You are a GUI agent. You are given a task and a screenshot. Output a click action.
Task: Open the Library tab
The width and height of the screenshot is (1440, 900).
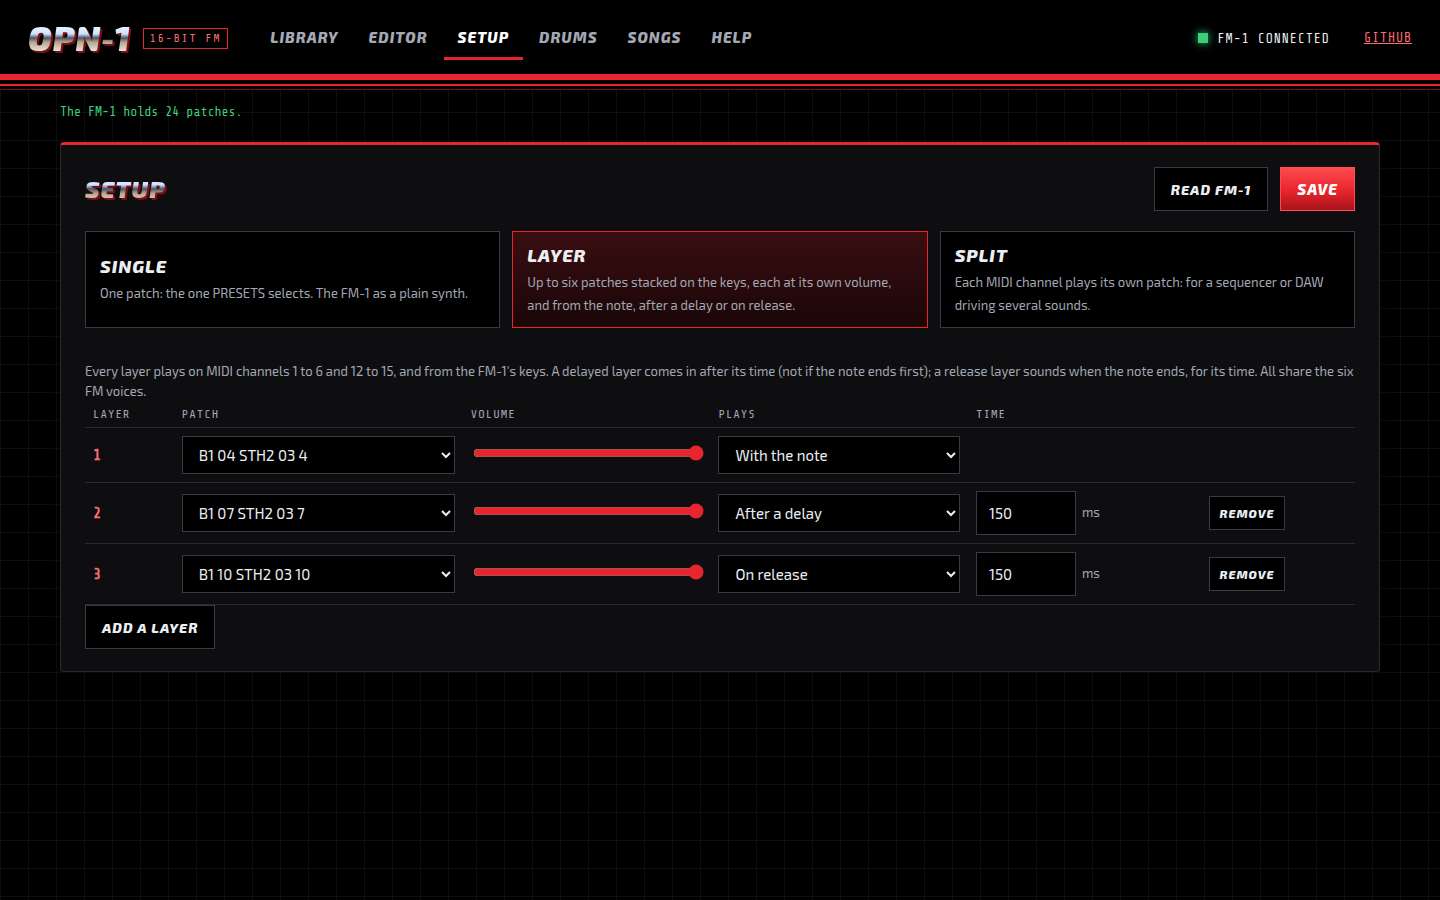click(304, 38)
